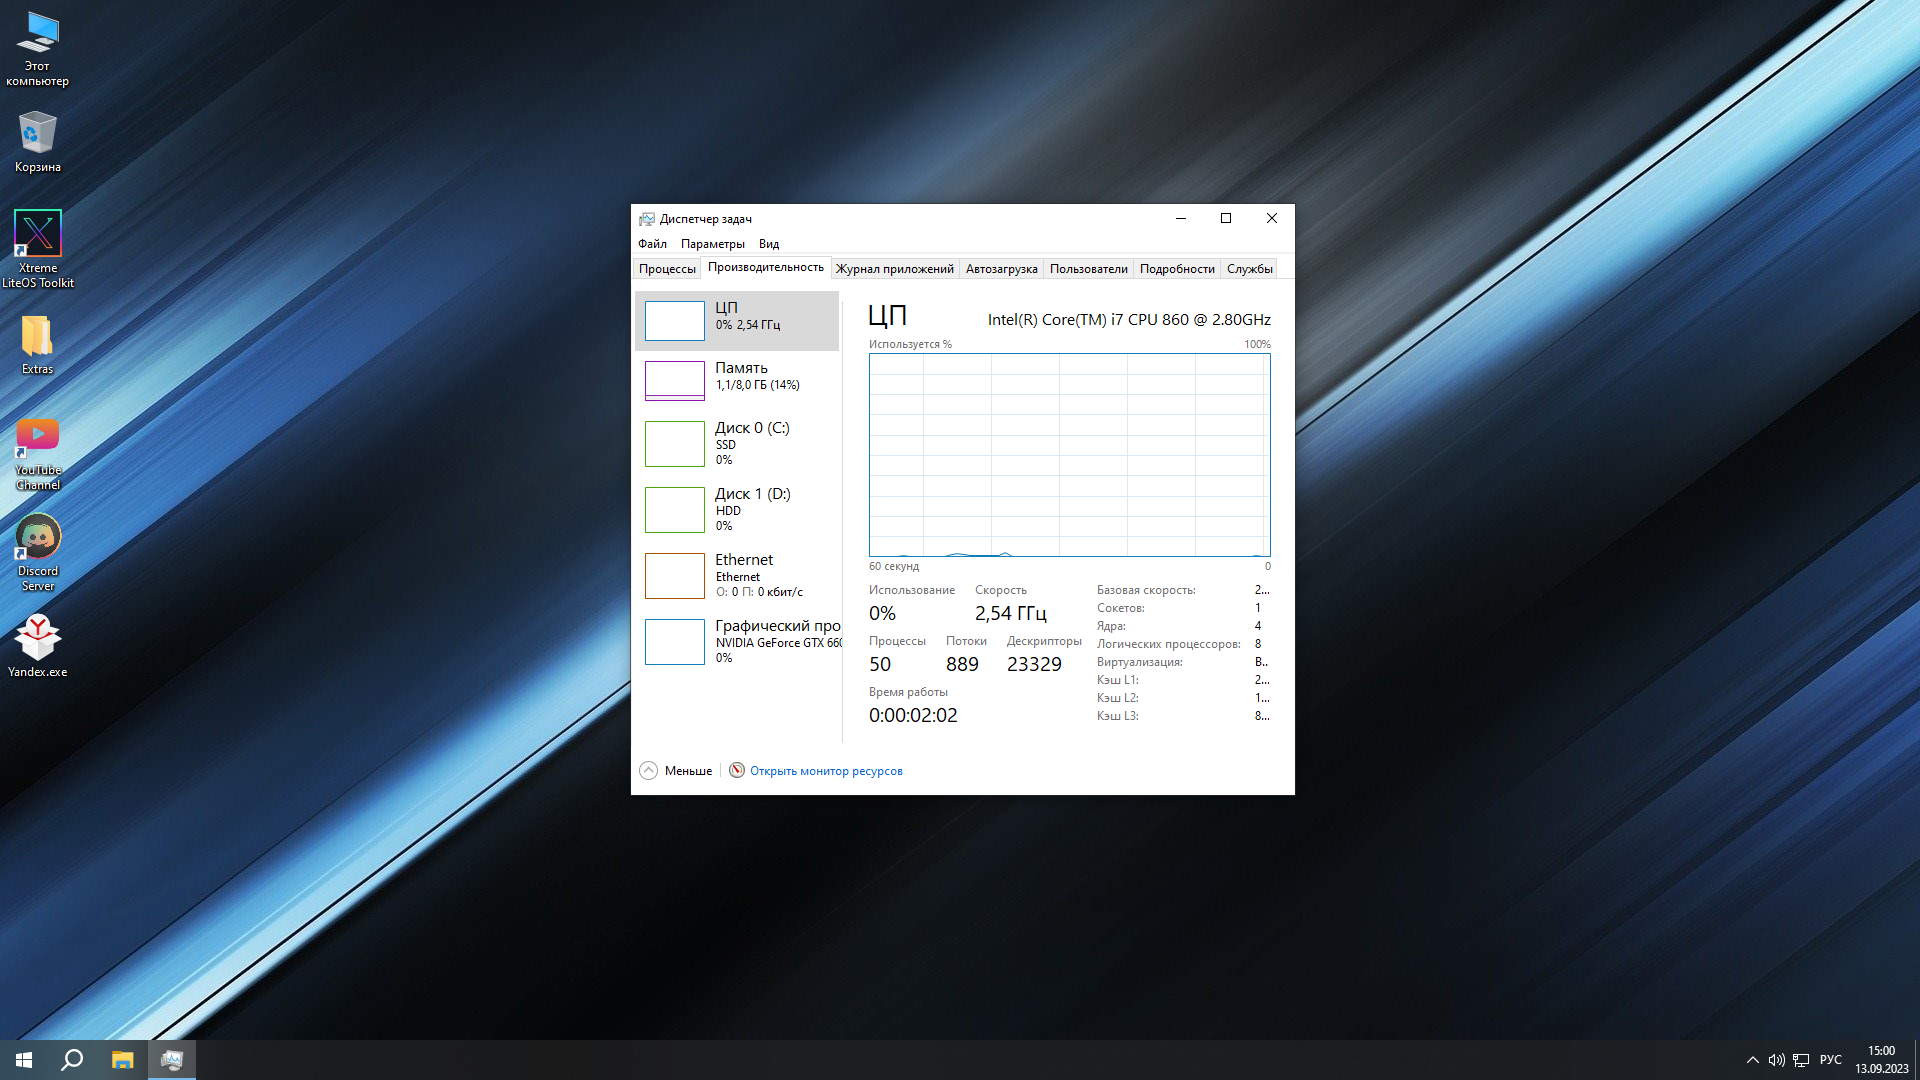Open the Параметры menu
This screenshot has width=1920, height=1080.
point(712,244)
